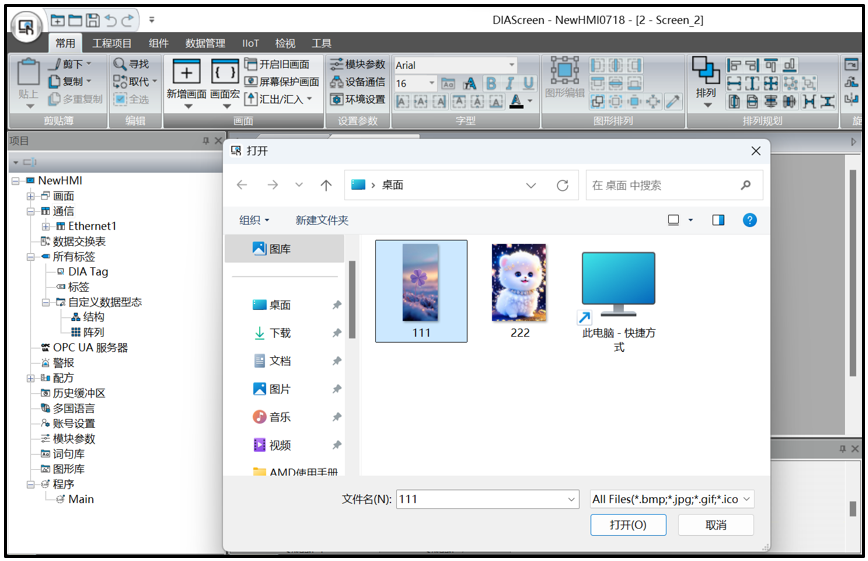The height and width of the screenshot is (561, 868).
Task: Click the font color A swatch
Action: (x=516, y=101)
